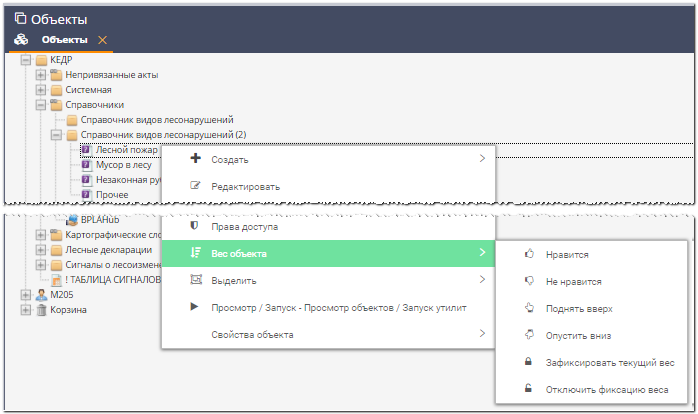698x414 pixels.
Task: Choose Свойства объекта from the context menu
Action: [251, 334]
